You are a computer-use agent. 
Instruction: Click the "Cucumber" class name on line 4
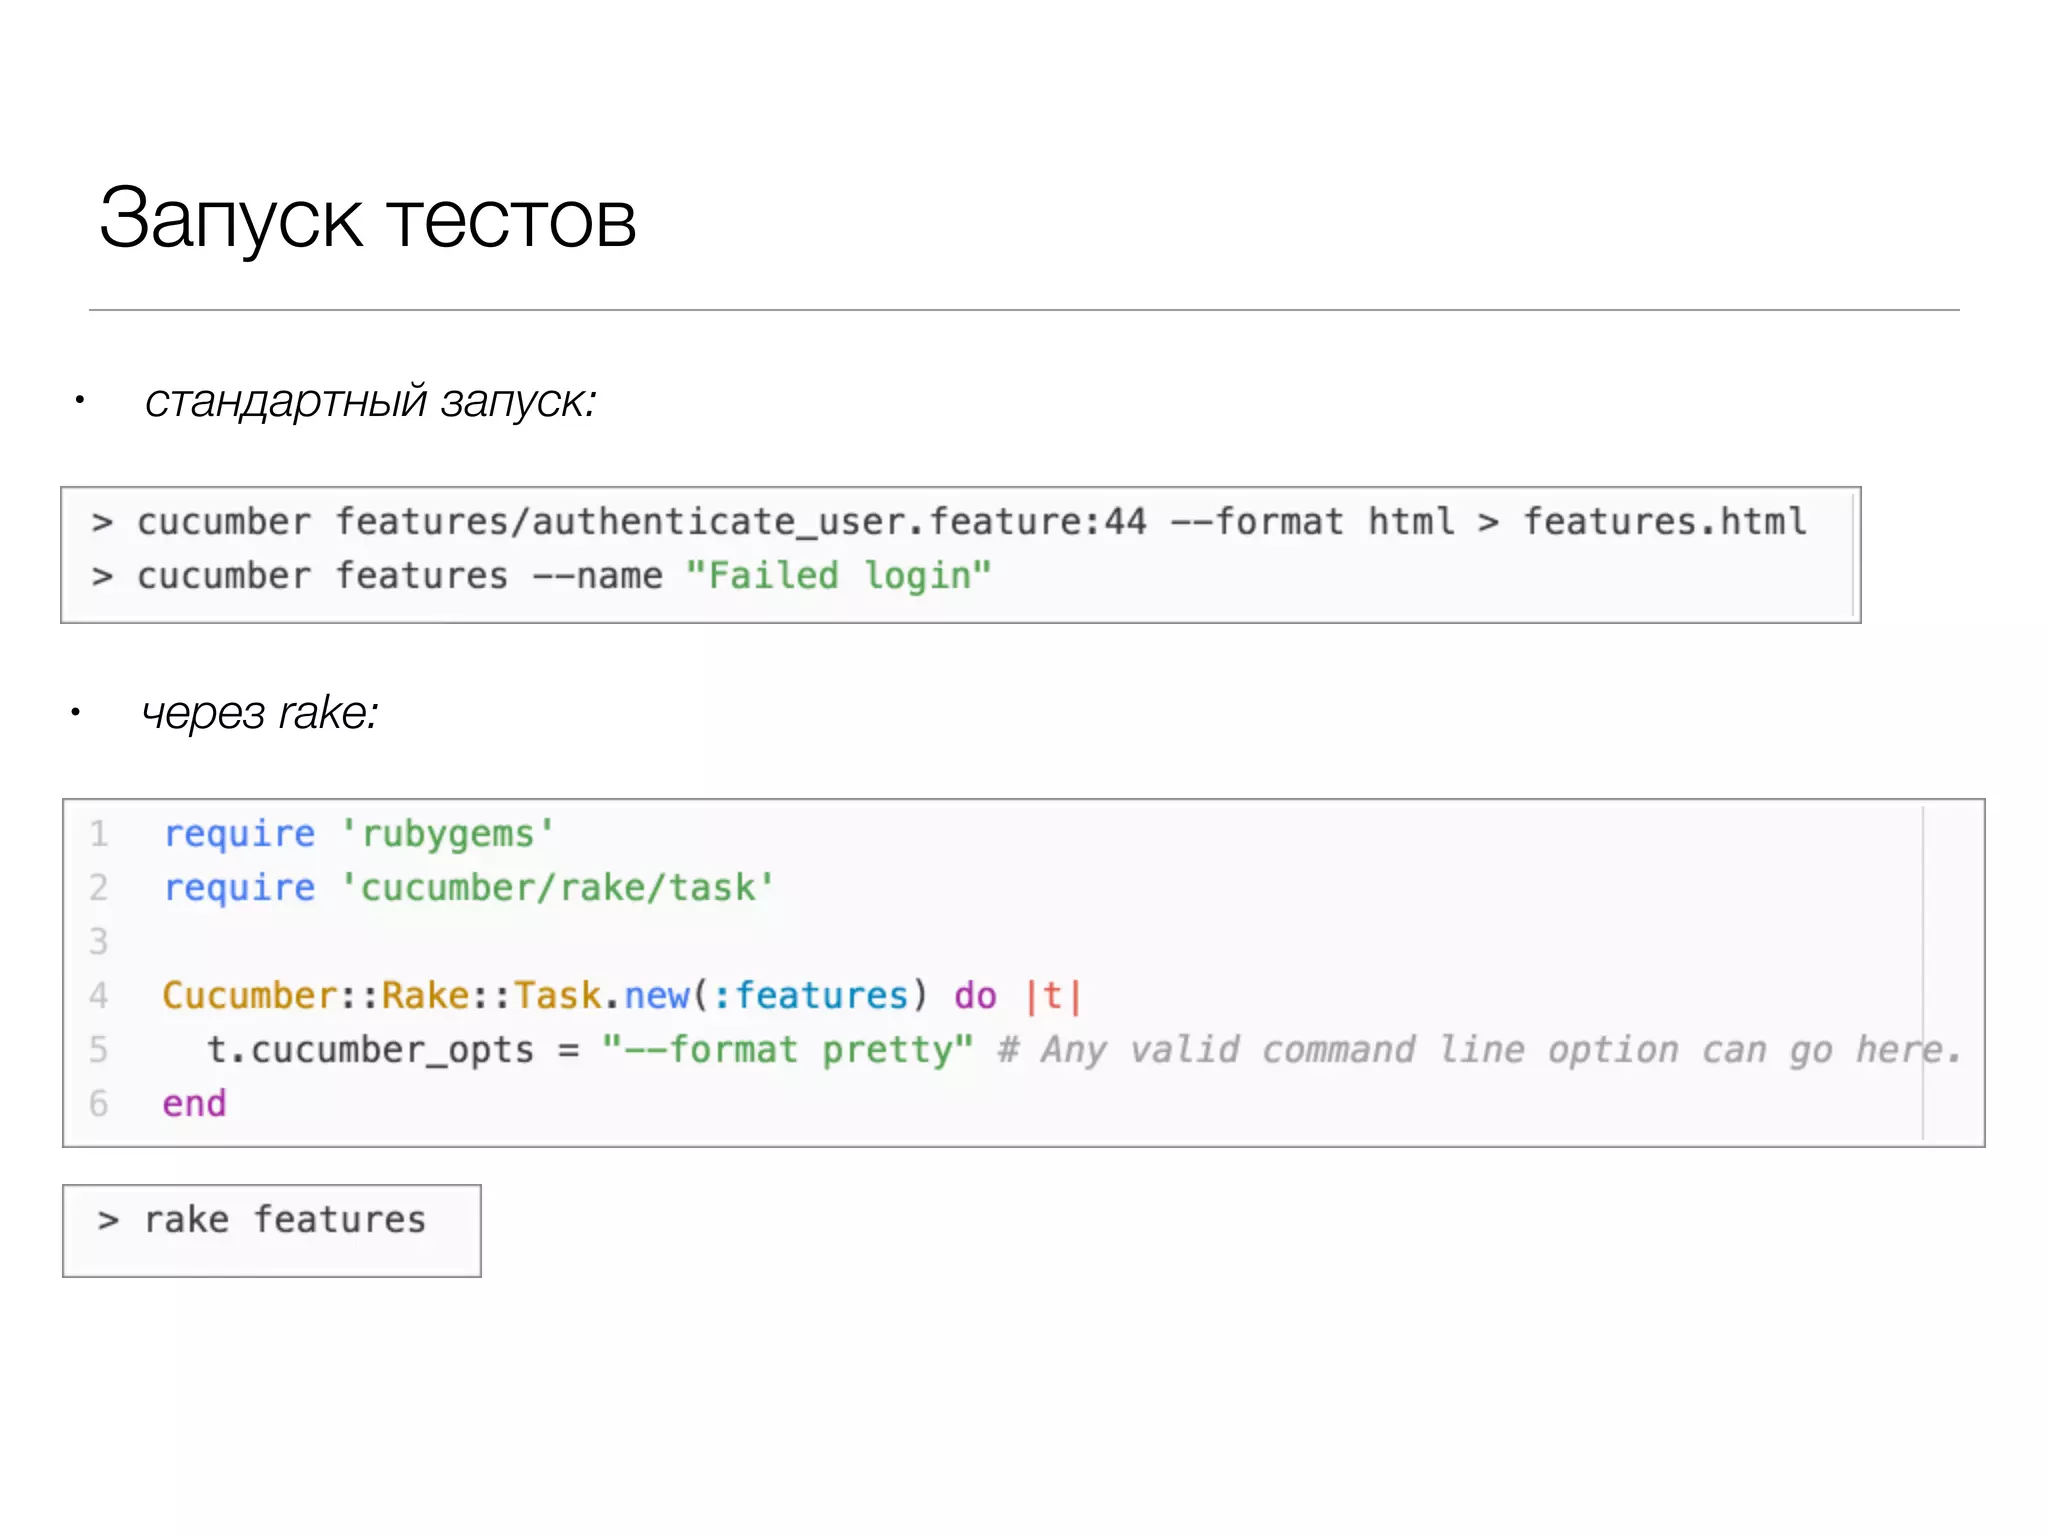click(250, 996)
